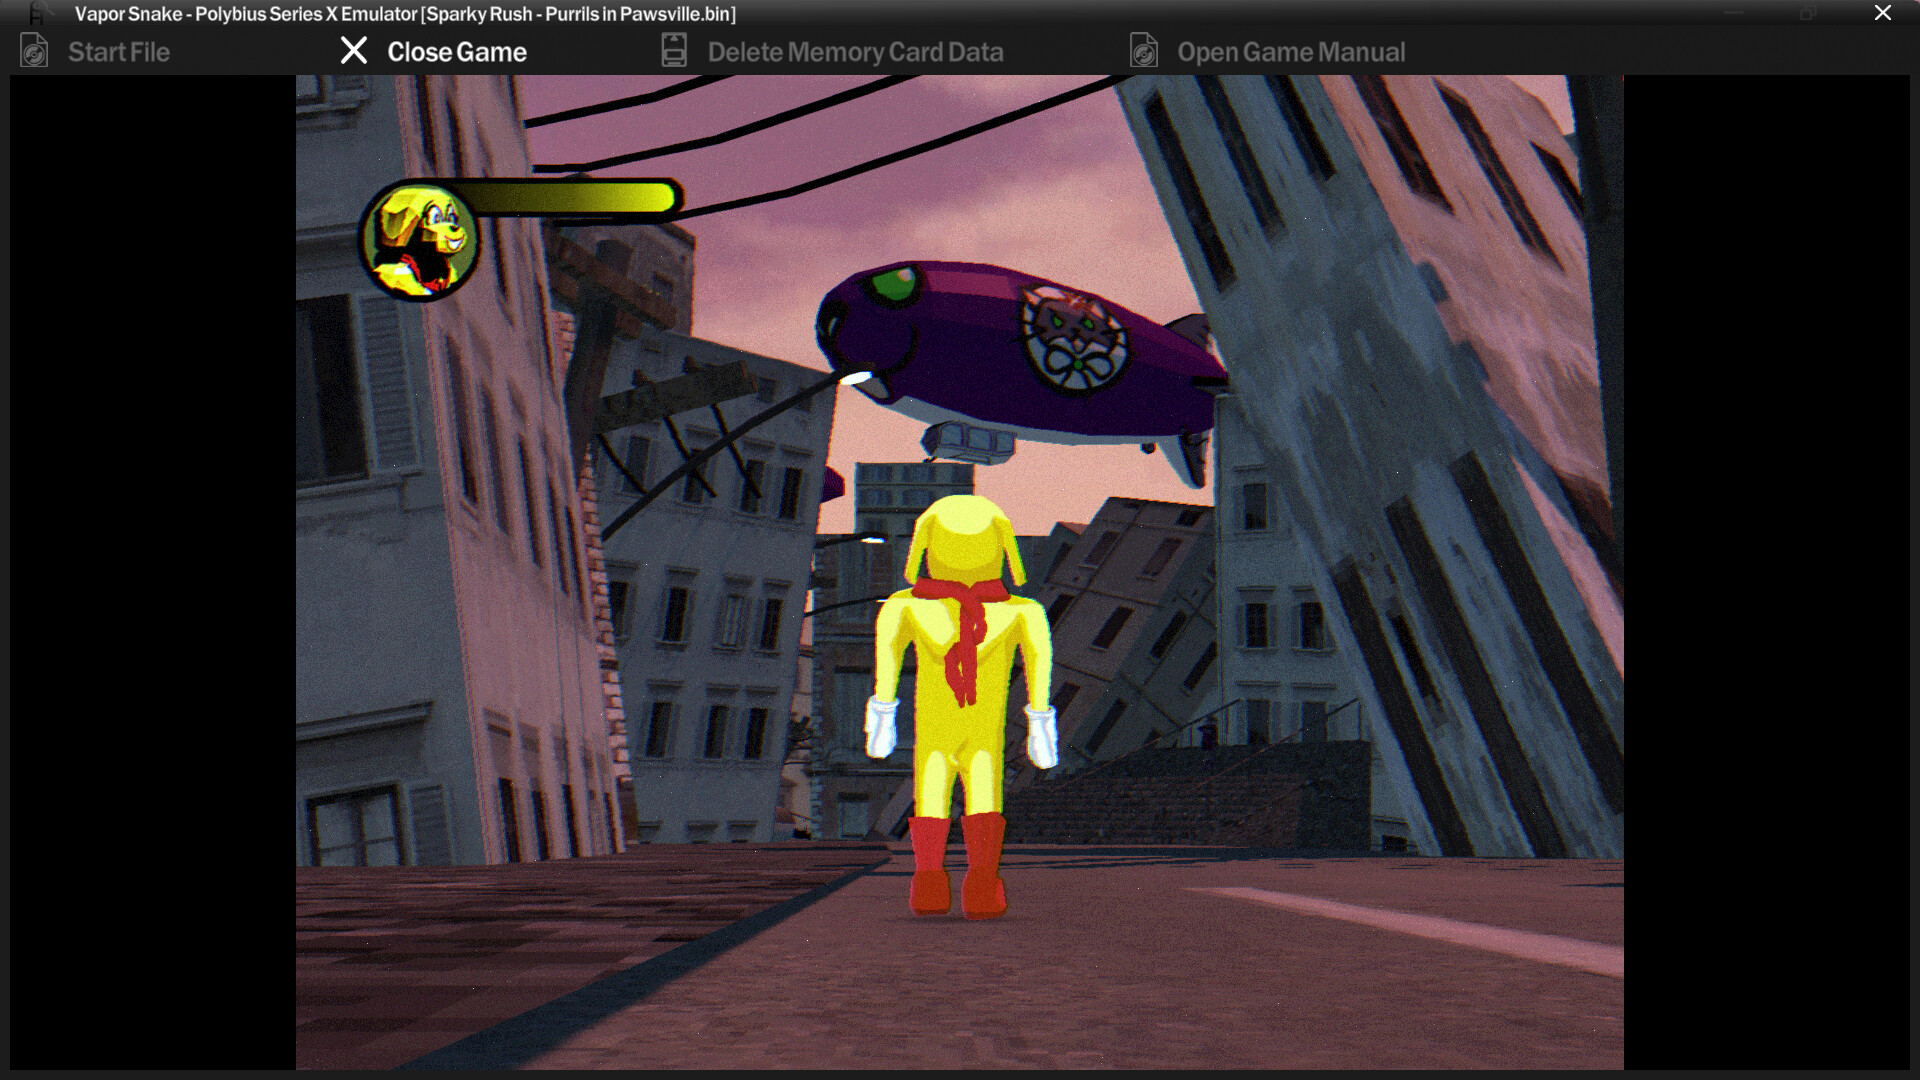Close the emulator window

point(1882,13)
